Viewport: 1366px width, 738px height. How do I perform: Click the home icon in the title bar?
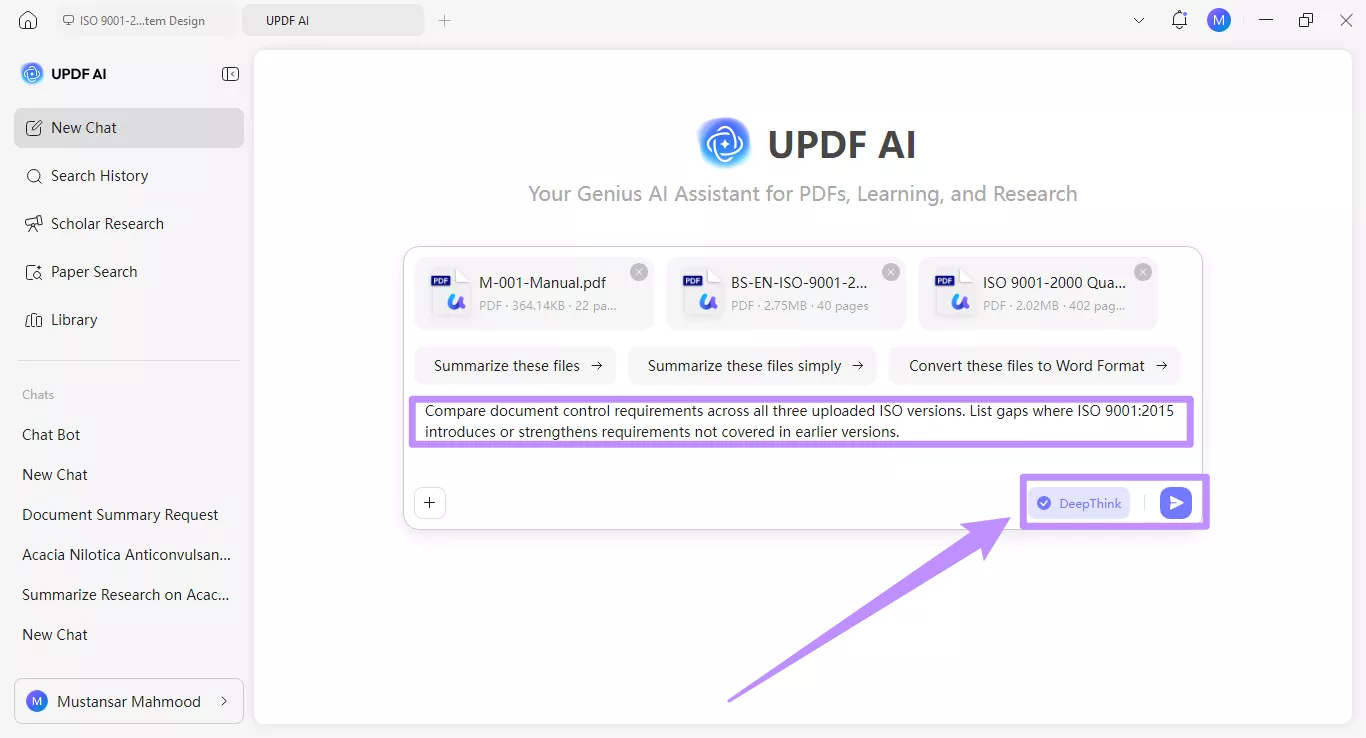point(27,20)
